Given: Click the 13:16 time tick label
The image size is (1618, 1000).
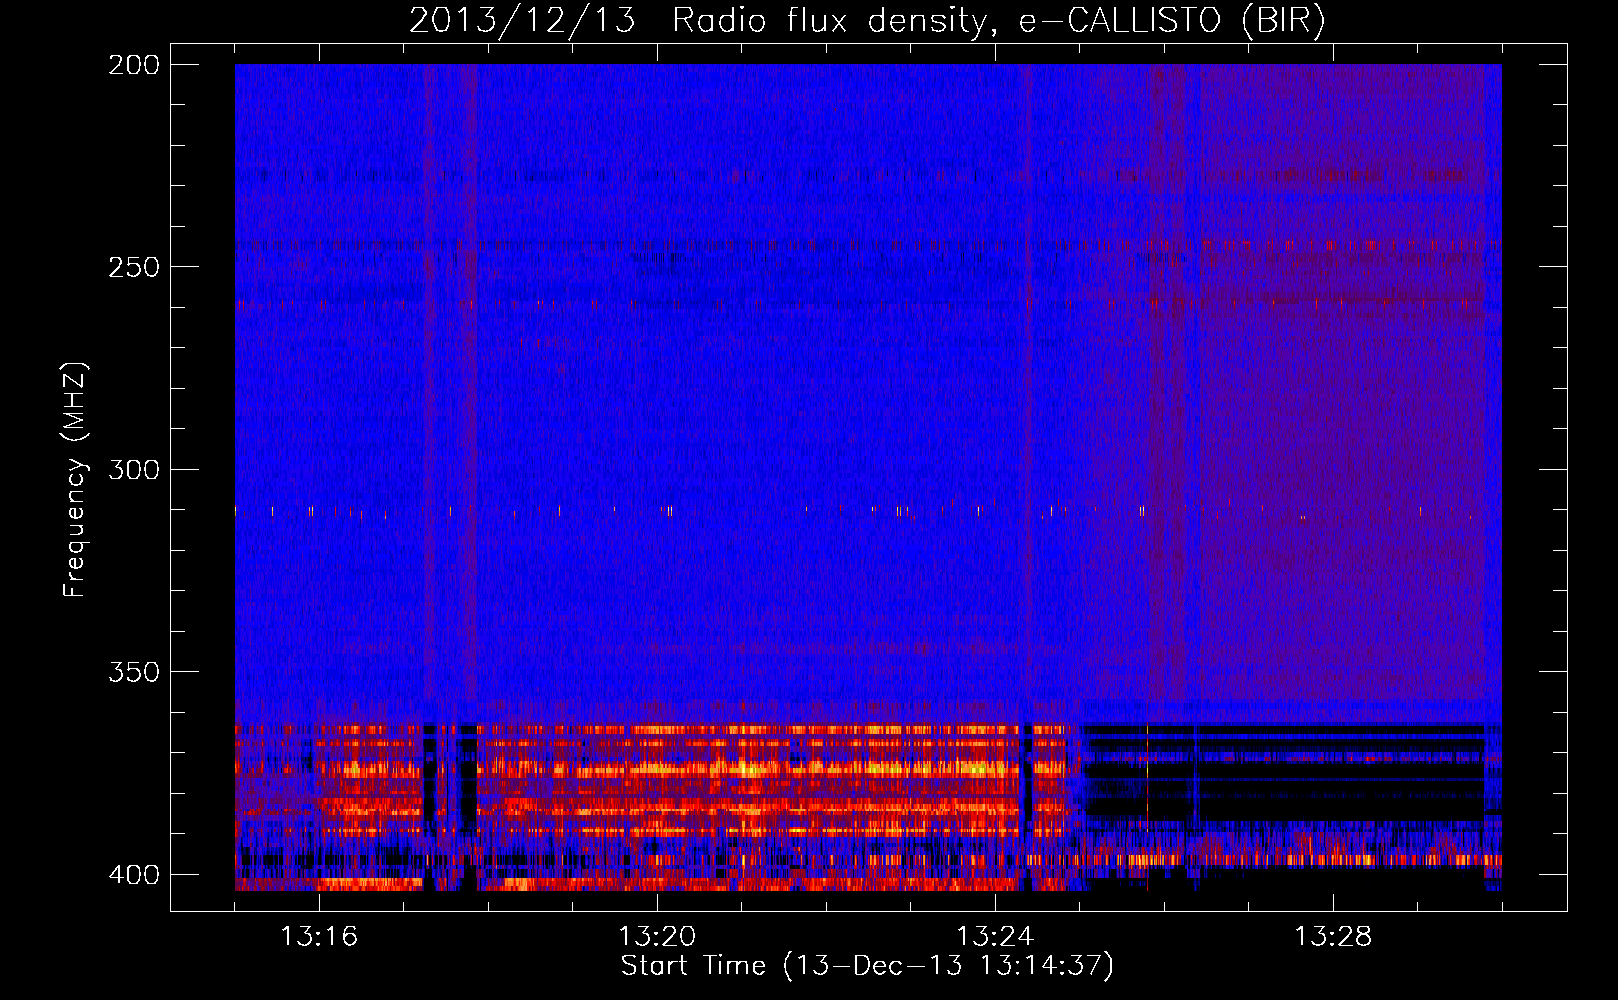Looking at the screenshot, I should tap(319, 936).
